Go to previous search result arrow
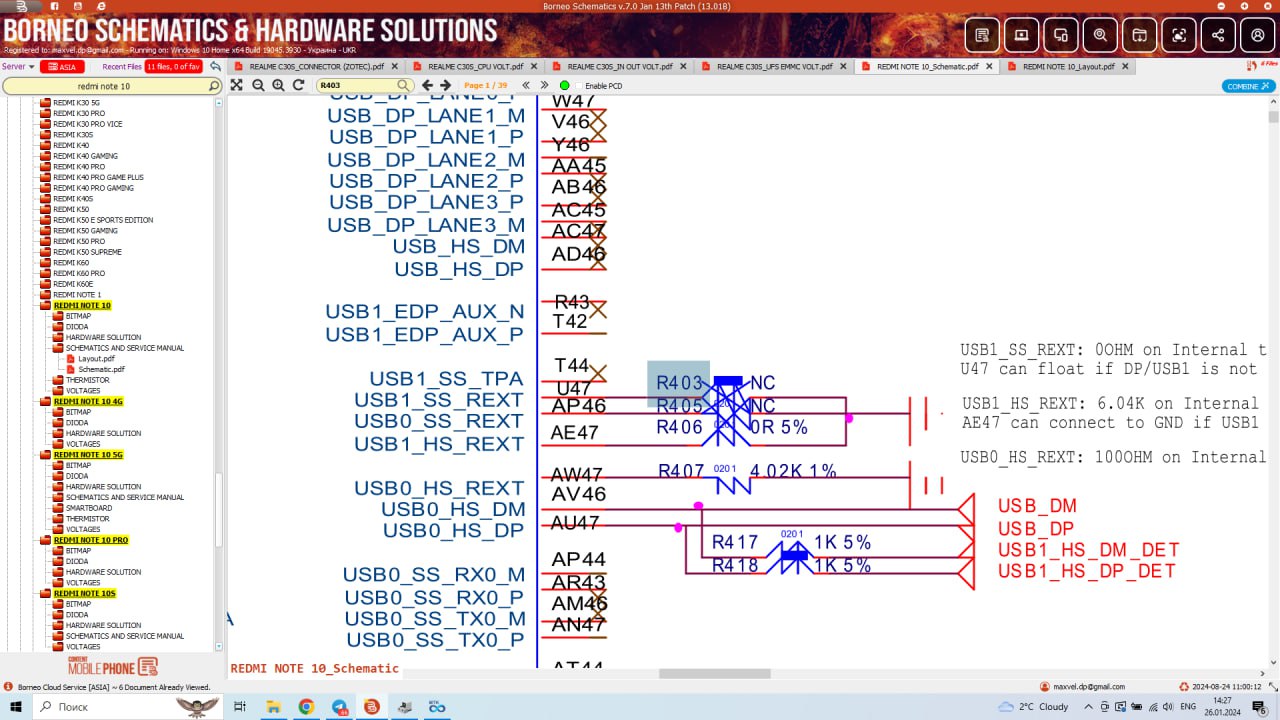 point(427,86)
